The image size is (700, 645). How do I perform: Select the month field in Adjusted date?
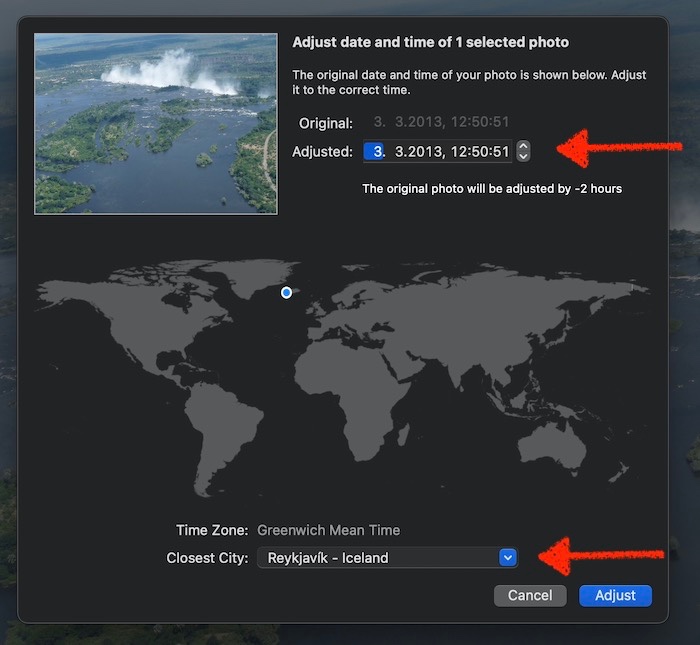coord(400,152)
